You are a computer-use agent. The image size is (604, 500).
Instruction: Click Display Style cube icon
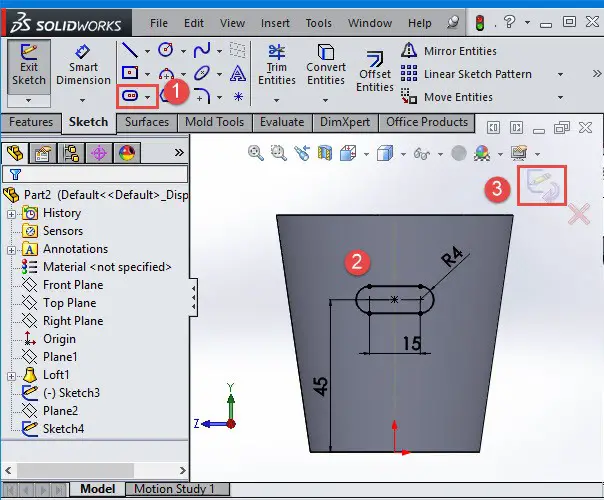click(385, 153)
